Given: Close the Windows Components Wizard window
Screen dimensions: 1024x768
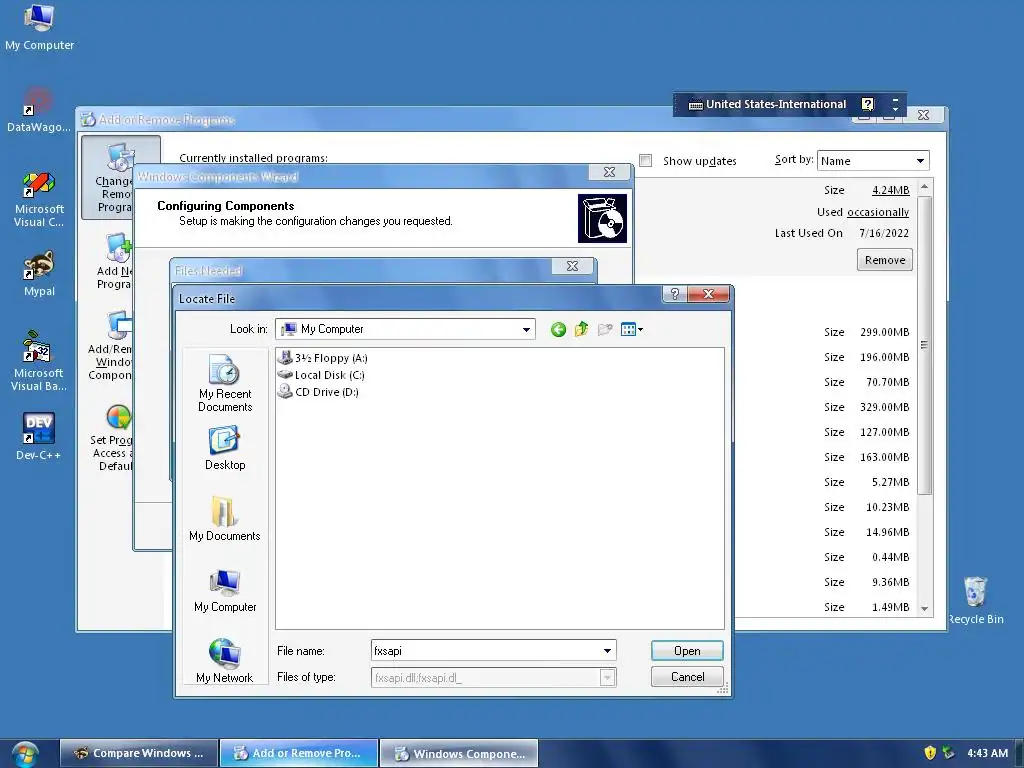Looking at the screenshot, I should tap(609, 172).
